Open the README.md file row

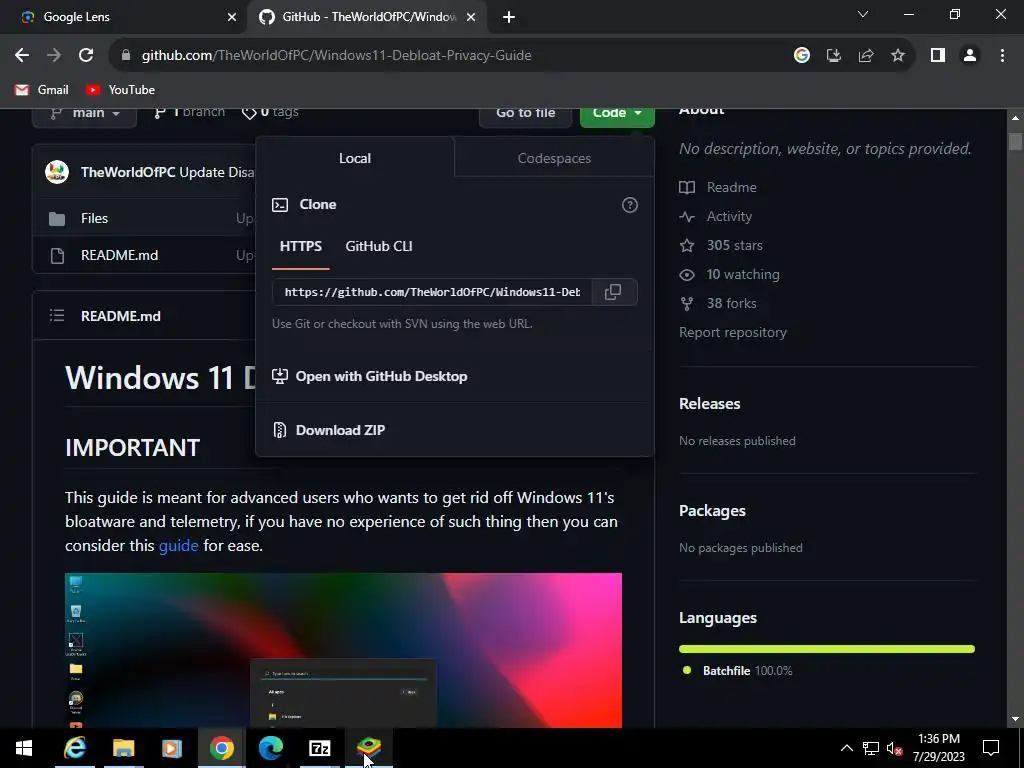tap(120, 255)
